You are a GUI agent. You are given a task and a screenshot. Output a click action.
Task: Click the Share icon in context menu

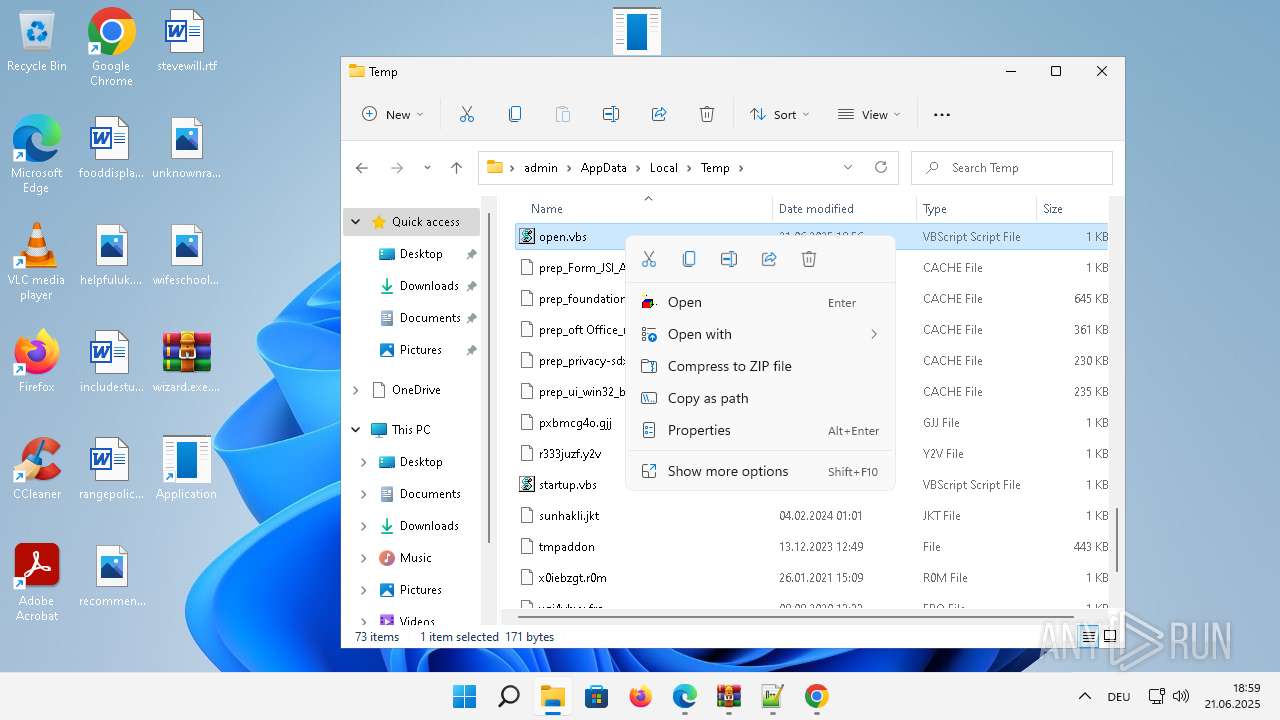[769, 259]
